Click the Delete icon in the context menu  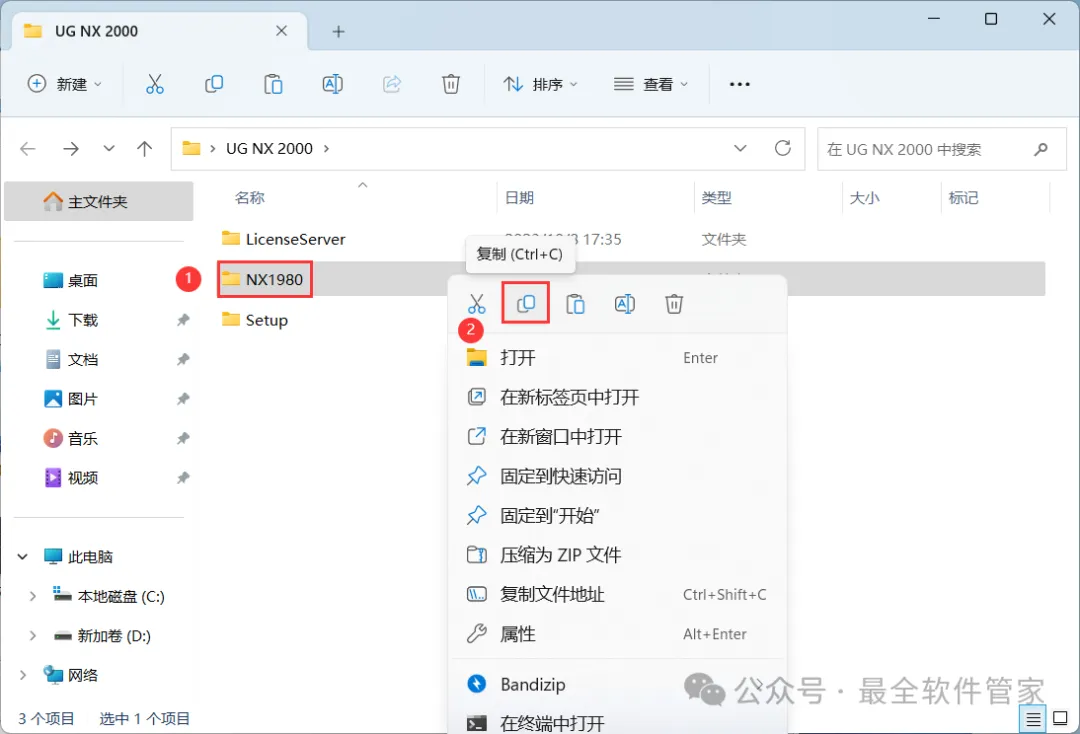[674, 304]
